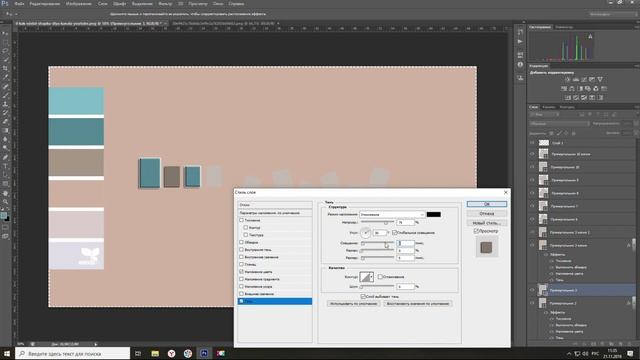Add a Brightness/Contrast adjustment
640x360 pixels.
[568, 80]
